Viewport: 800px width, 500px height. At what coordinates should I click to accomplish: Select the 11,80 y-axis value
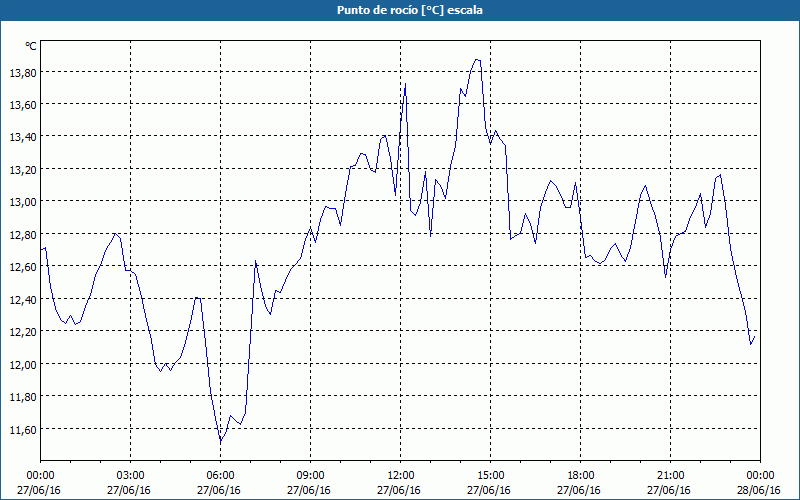[23, 397]
